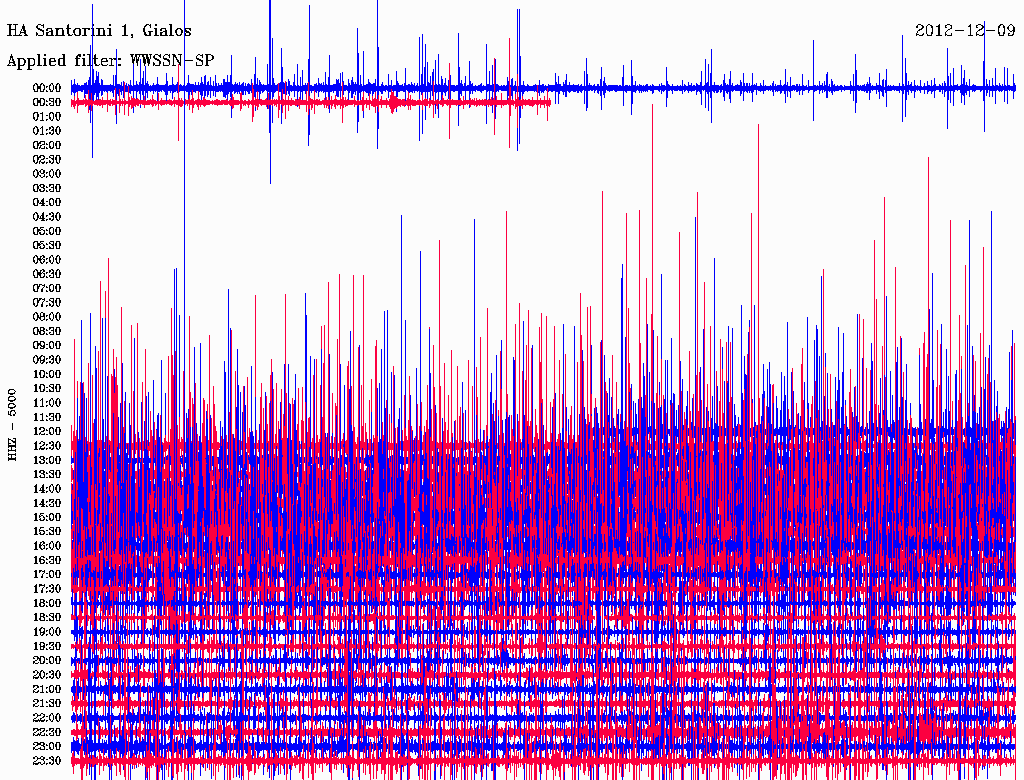The height and width of the screenshot is (780, 1024).
Task: Select the 20:00 time row label
Action: (47, 660)
